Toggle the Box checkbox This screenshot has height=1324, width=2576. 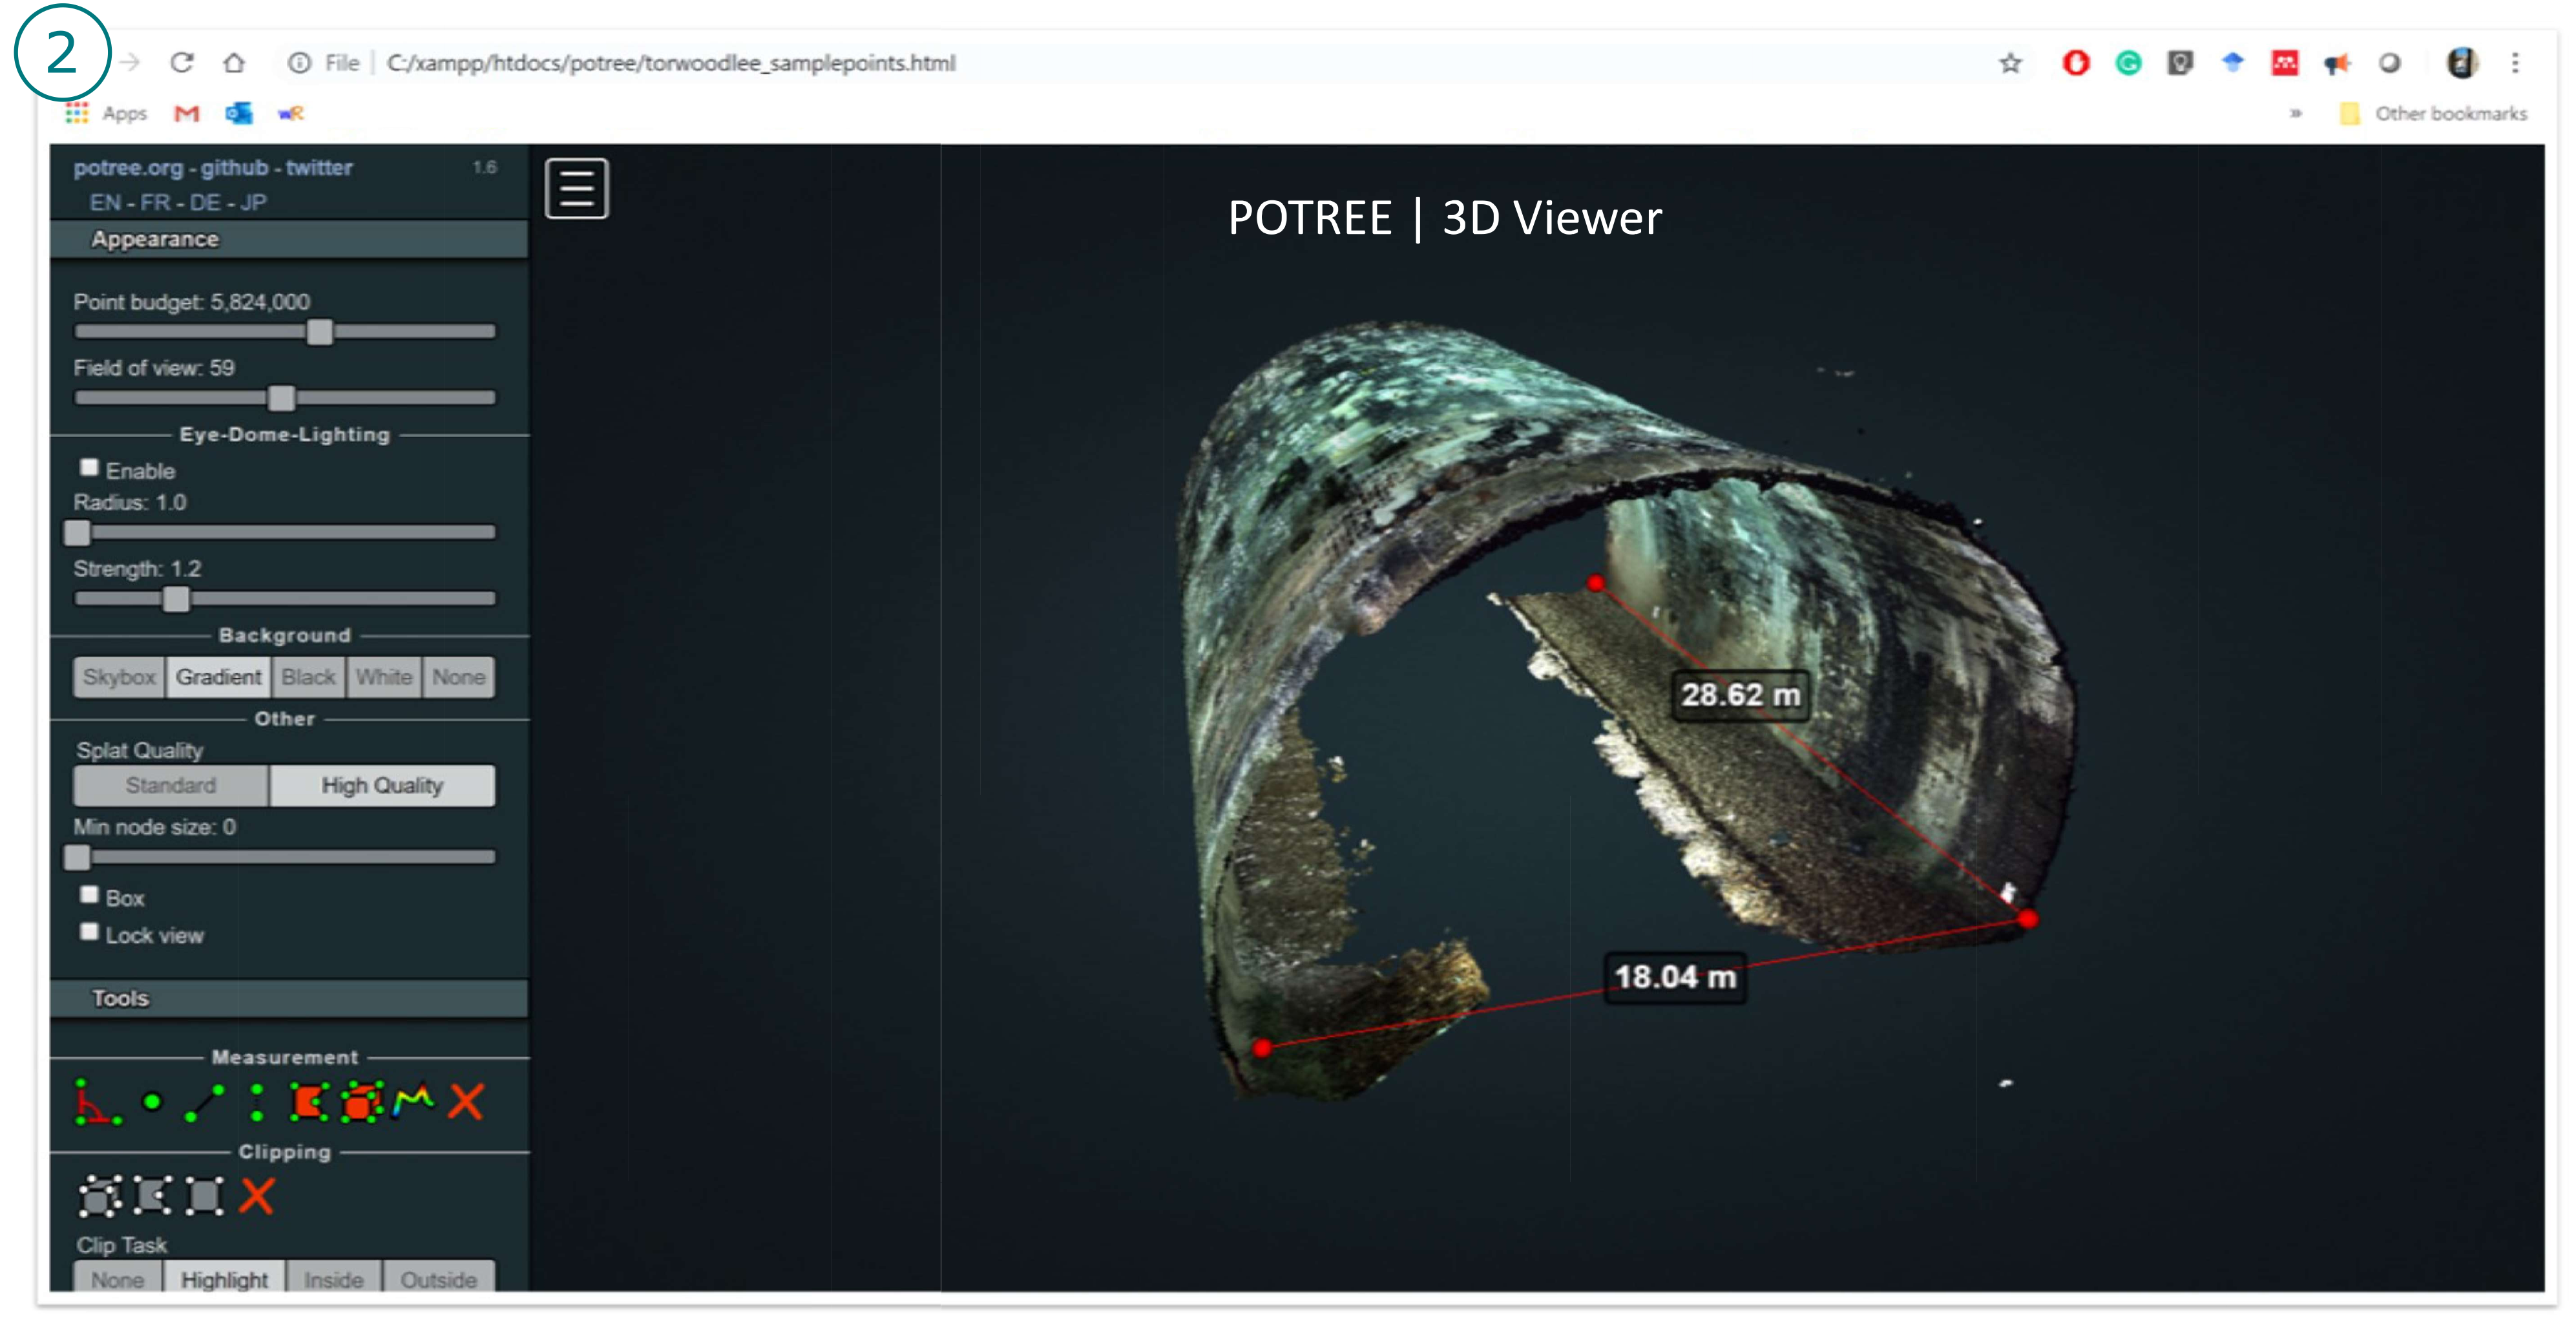[90, 895]
